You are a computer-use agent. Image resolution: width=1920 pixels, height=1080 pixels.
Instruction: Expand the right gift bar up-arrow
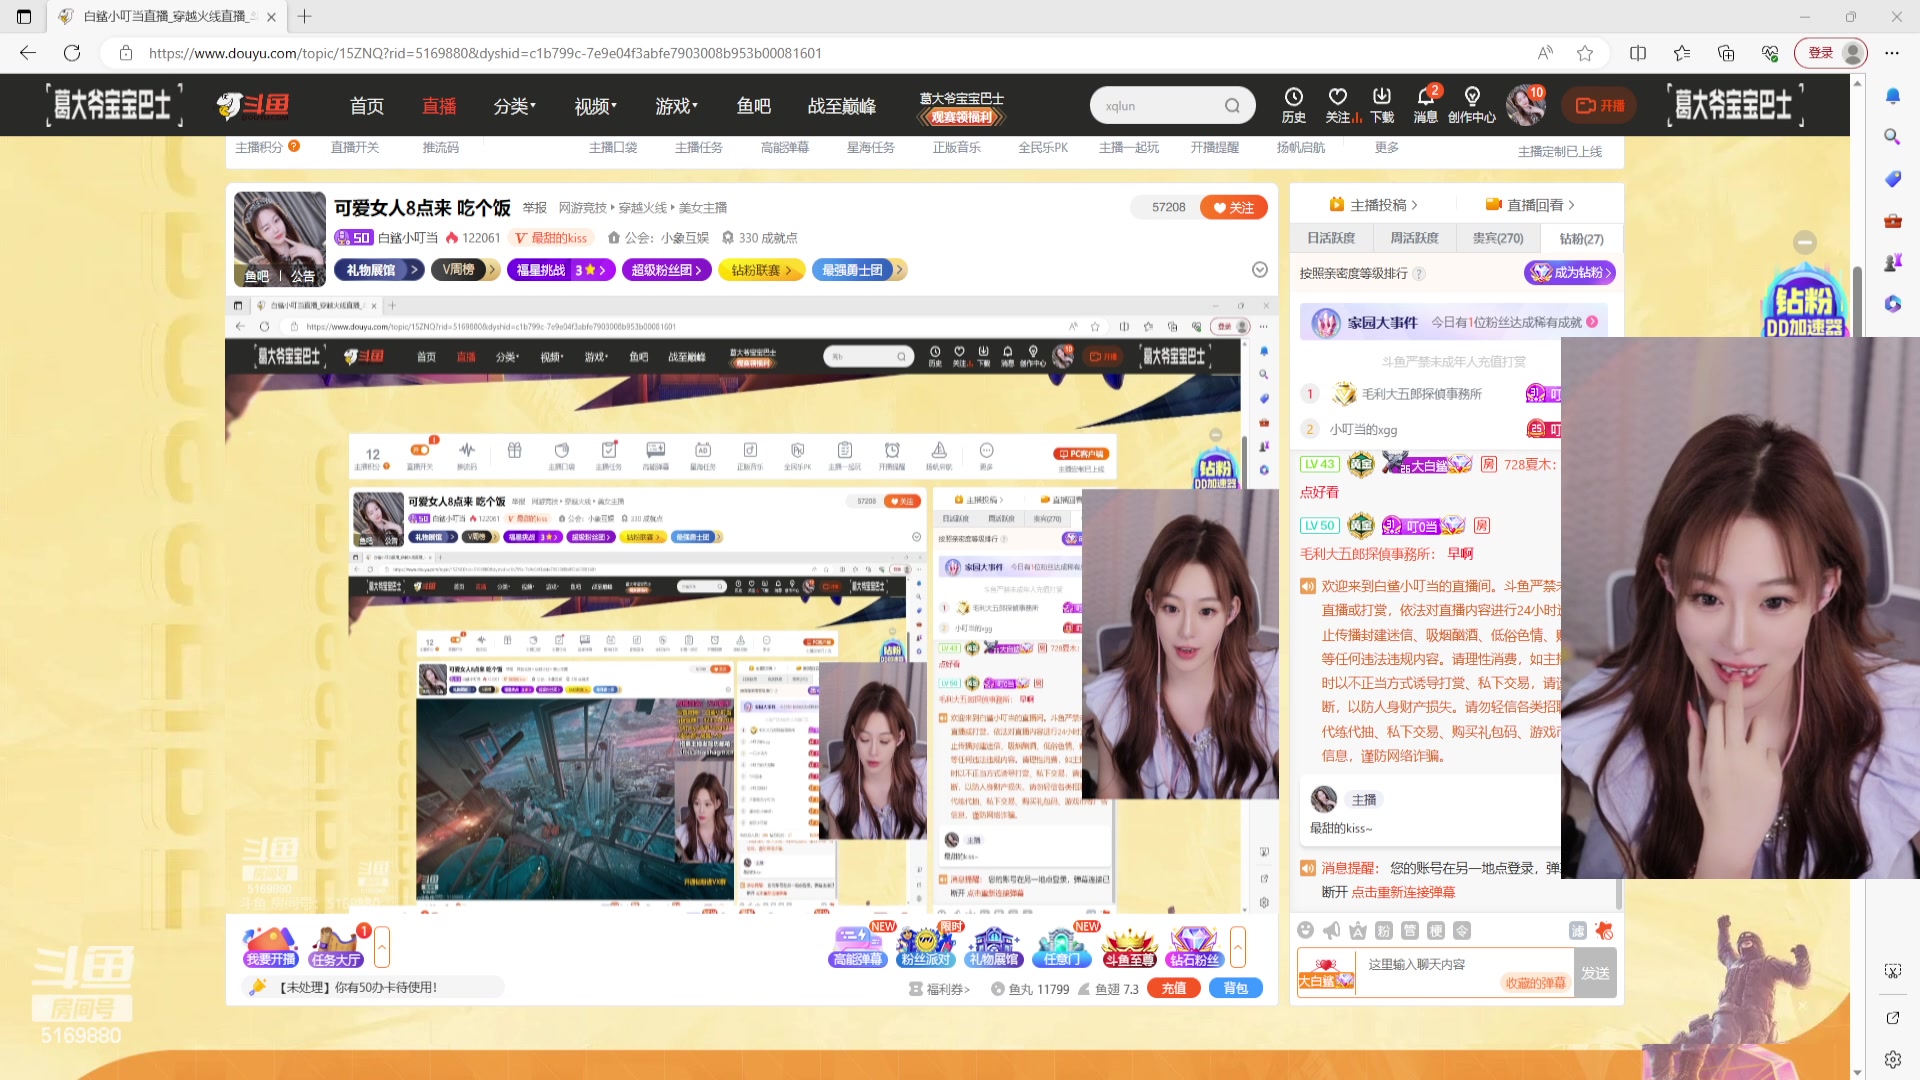point(1238,946)
